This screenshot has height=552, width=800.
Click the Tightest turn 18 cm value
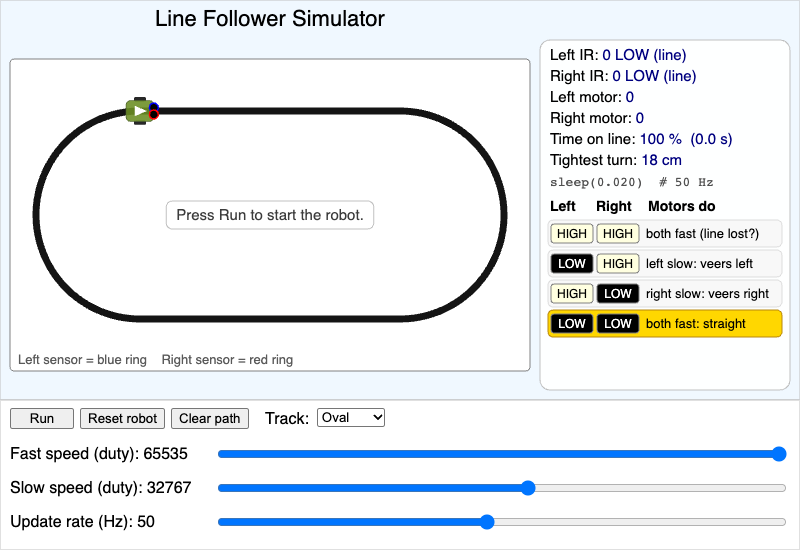[x=662, y=160]
